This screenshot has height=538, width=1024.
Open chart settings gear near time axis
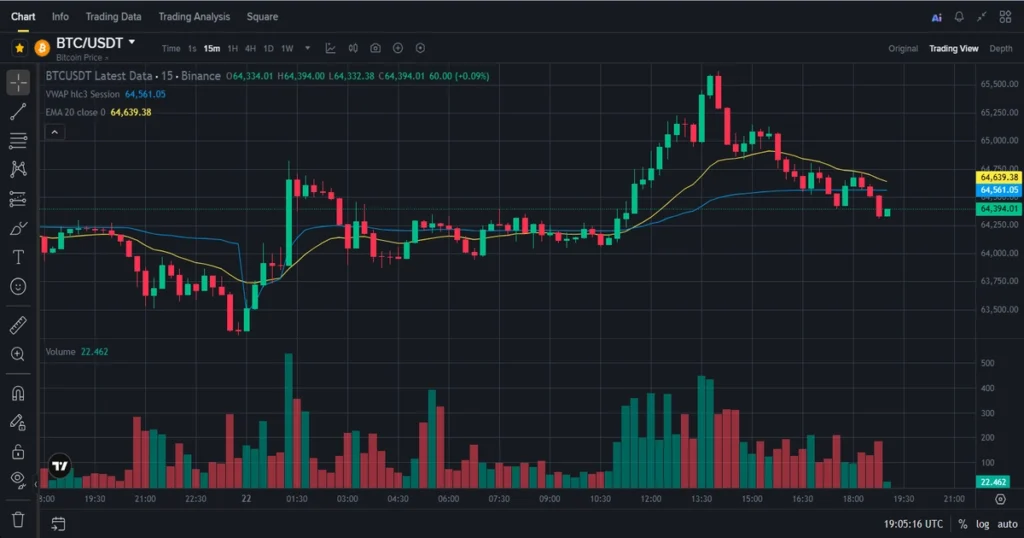(x=1000, y=499)
